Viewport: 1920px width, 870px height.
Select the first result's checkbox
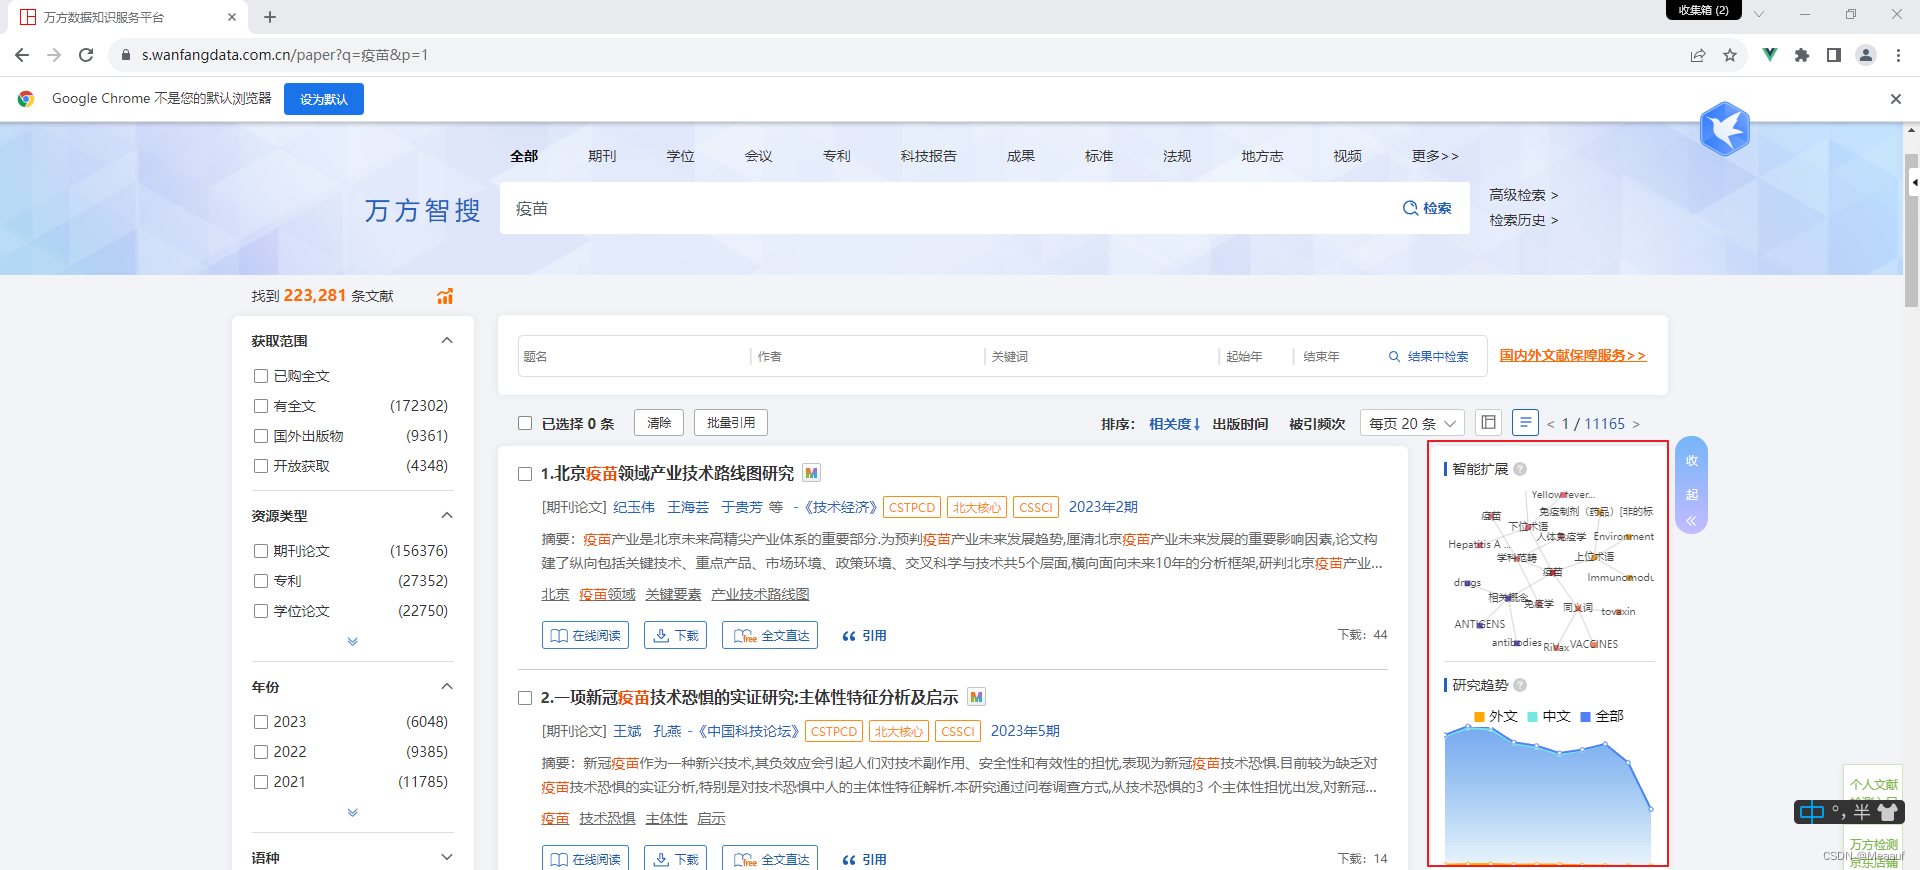(x=525, y=474)
